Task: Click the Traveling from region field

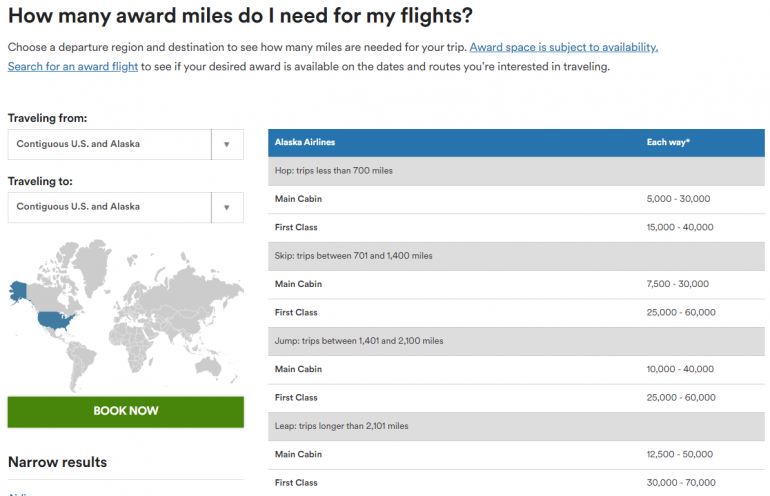Action: [x=110, y=144]
